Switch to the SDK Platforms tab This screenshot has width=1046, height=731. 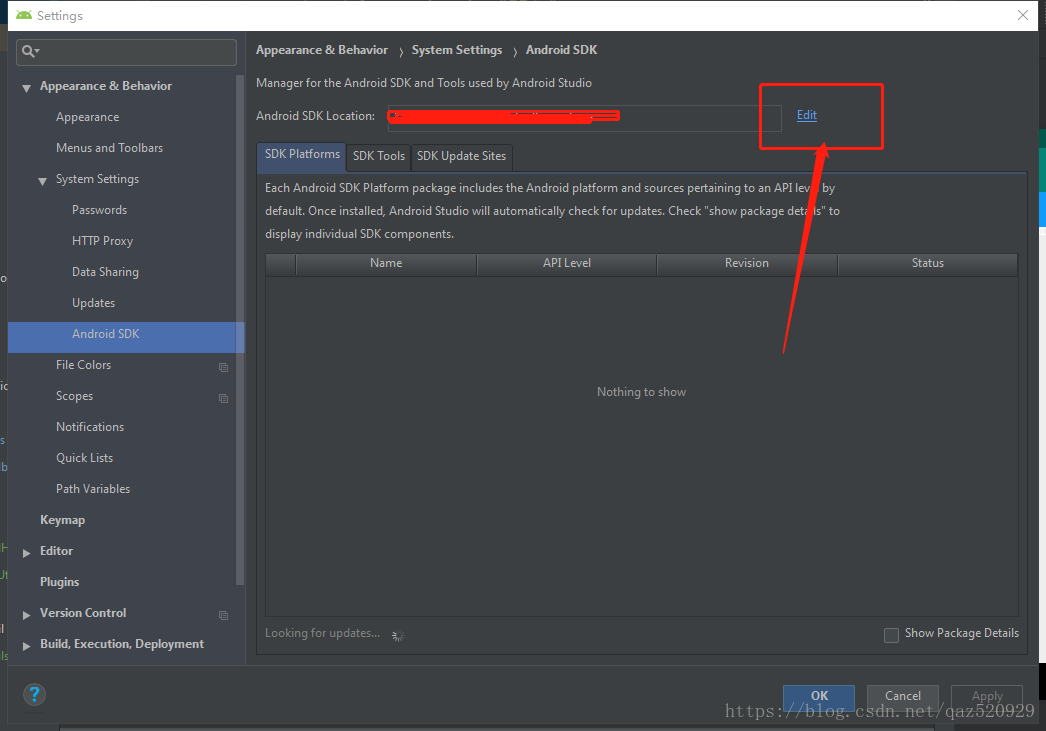(302, 155)
